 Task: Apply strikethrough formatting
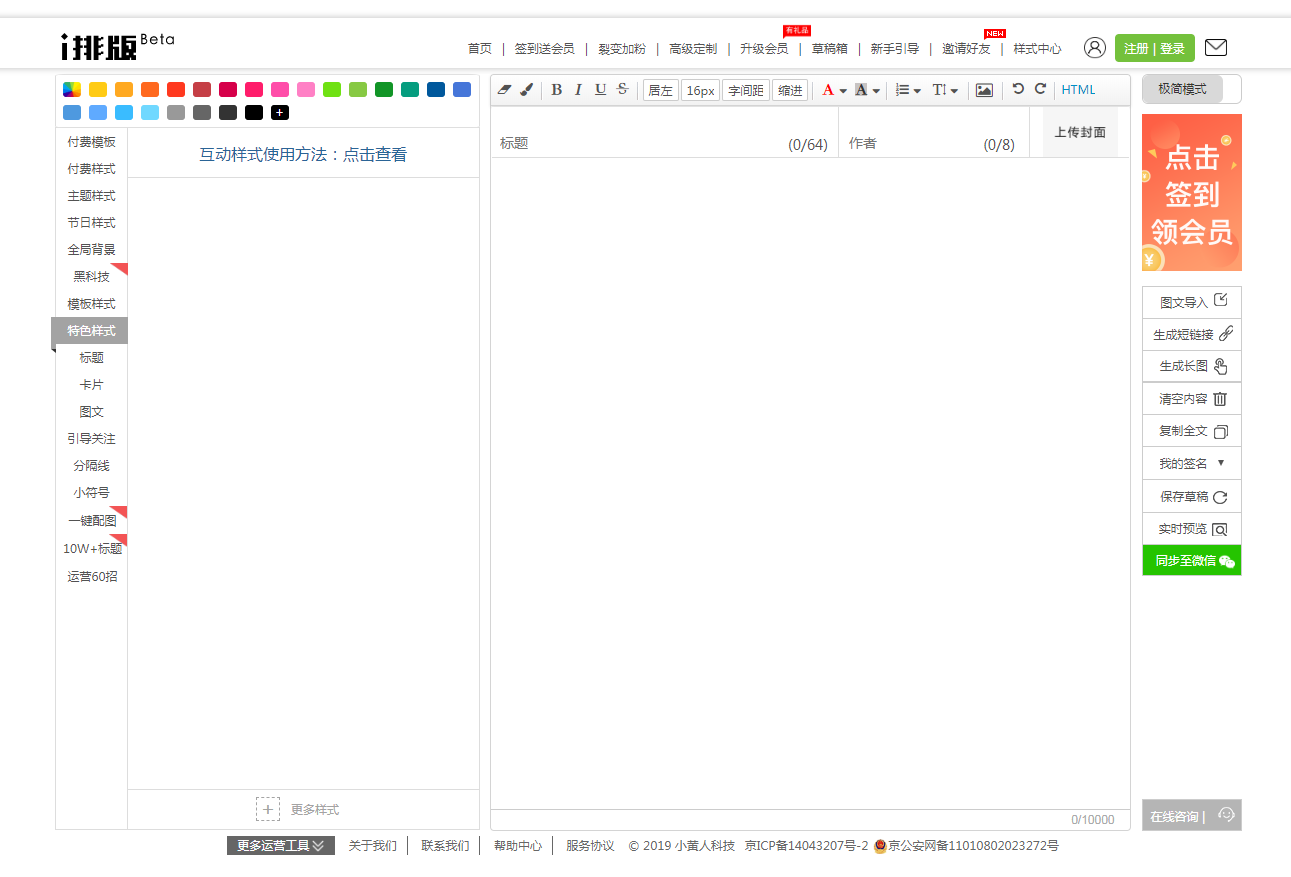coord(623,90)
